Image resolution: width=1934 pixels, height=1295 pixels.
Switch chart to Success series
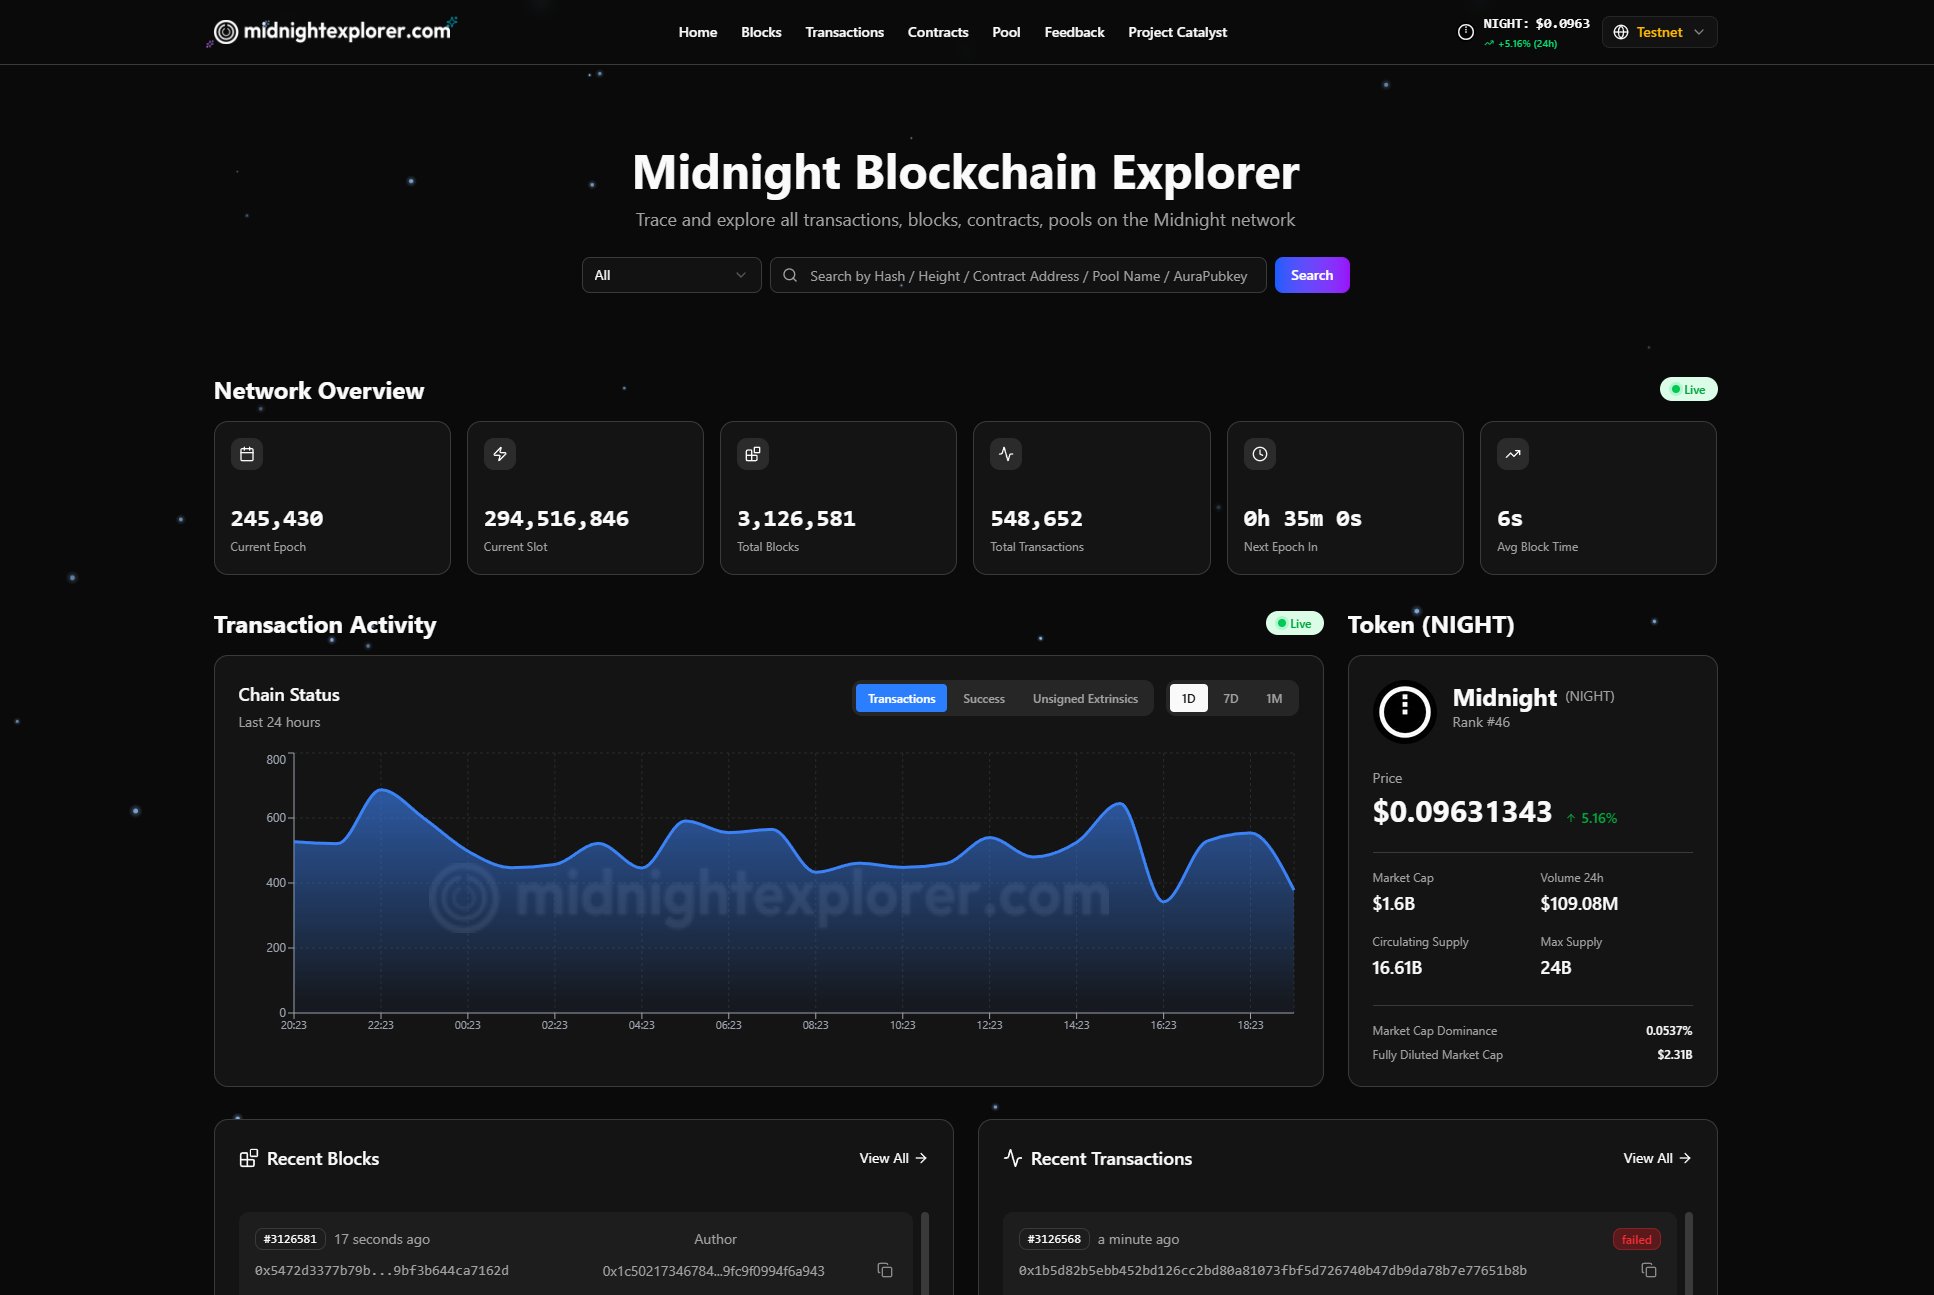(x=983, y=699)
